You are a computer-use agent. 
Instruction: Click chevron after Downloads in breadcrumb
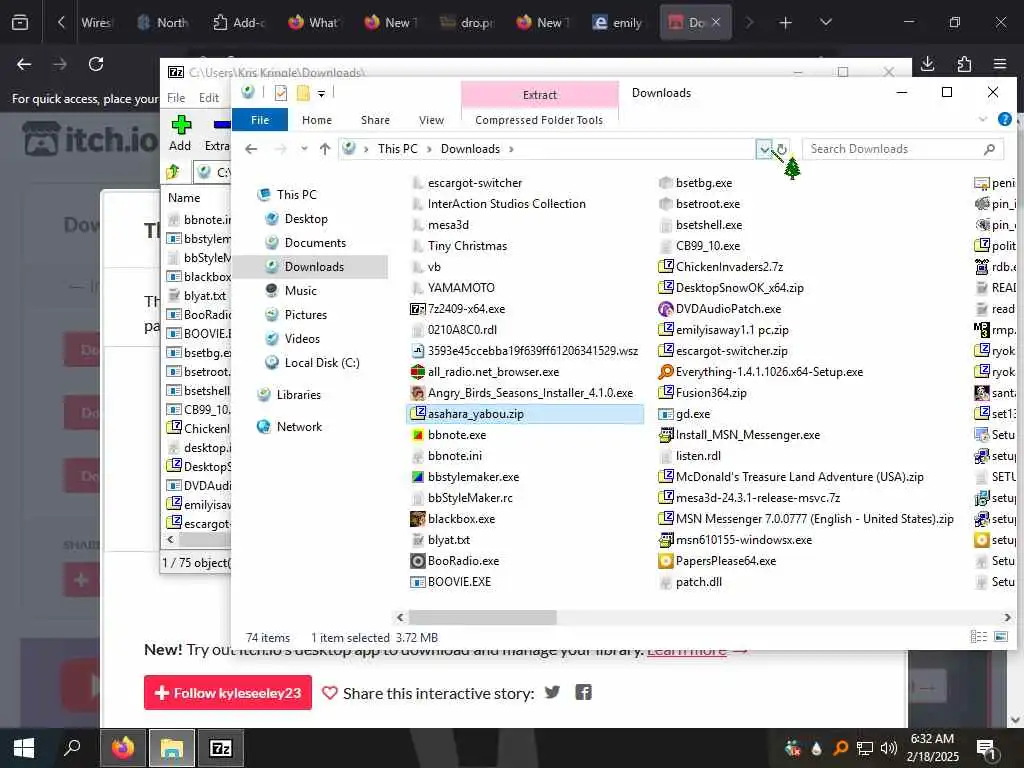coord(511,149)
